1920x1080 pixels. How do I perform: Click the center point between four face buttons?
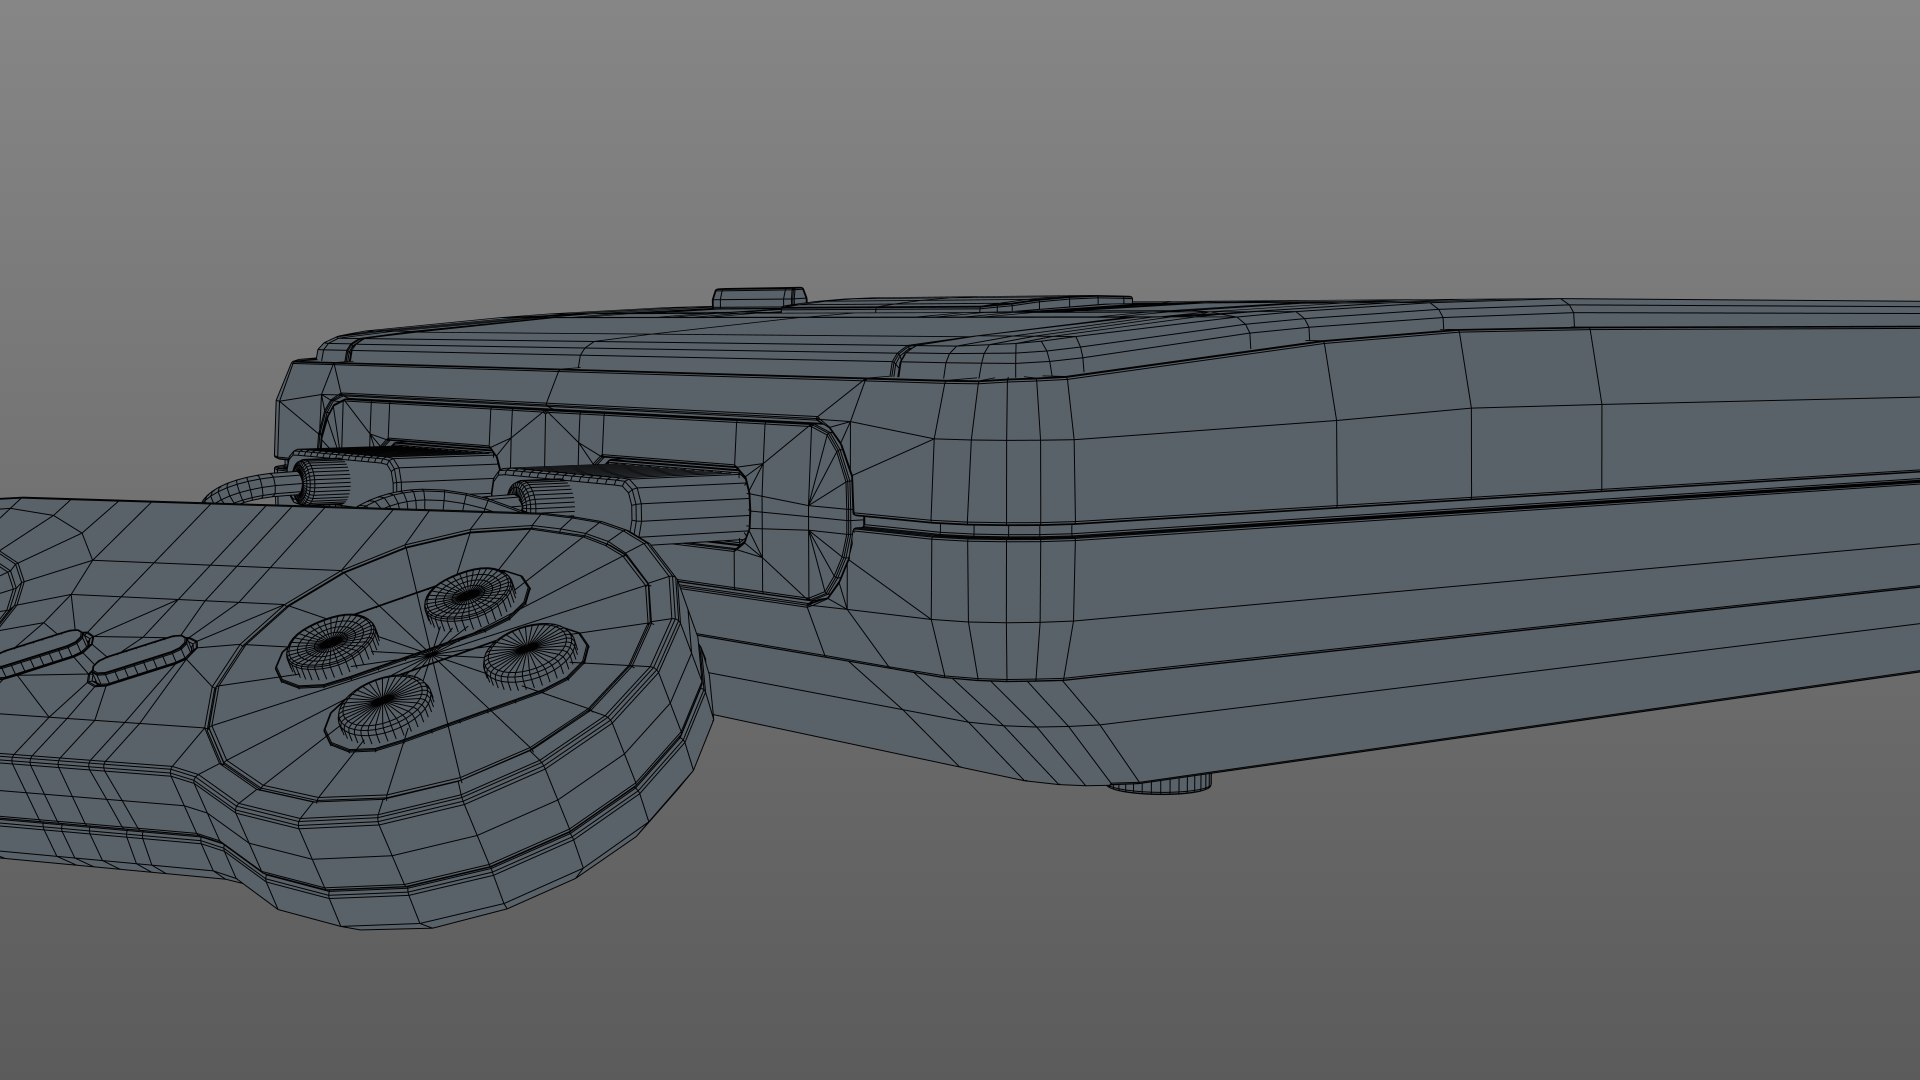tap(431, 653)
